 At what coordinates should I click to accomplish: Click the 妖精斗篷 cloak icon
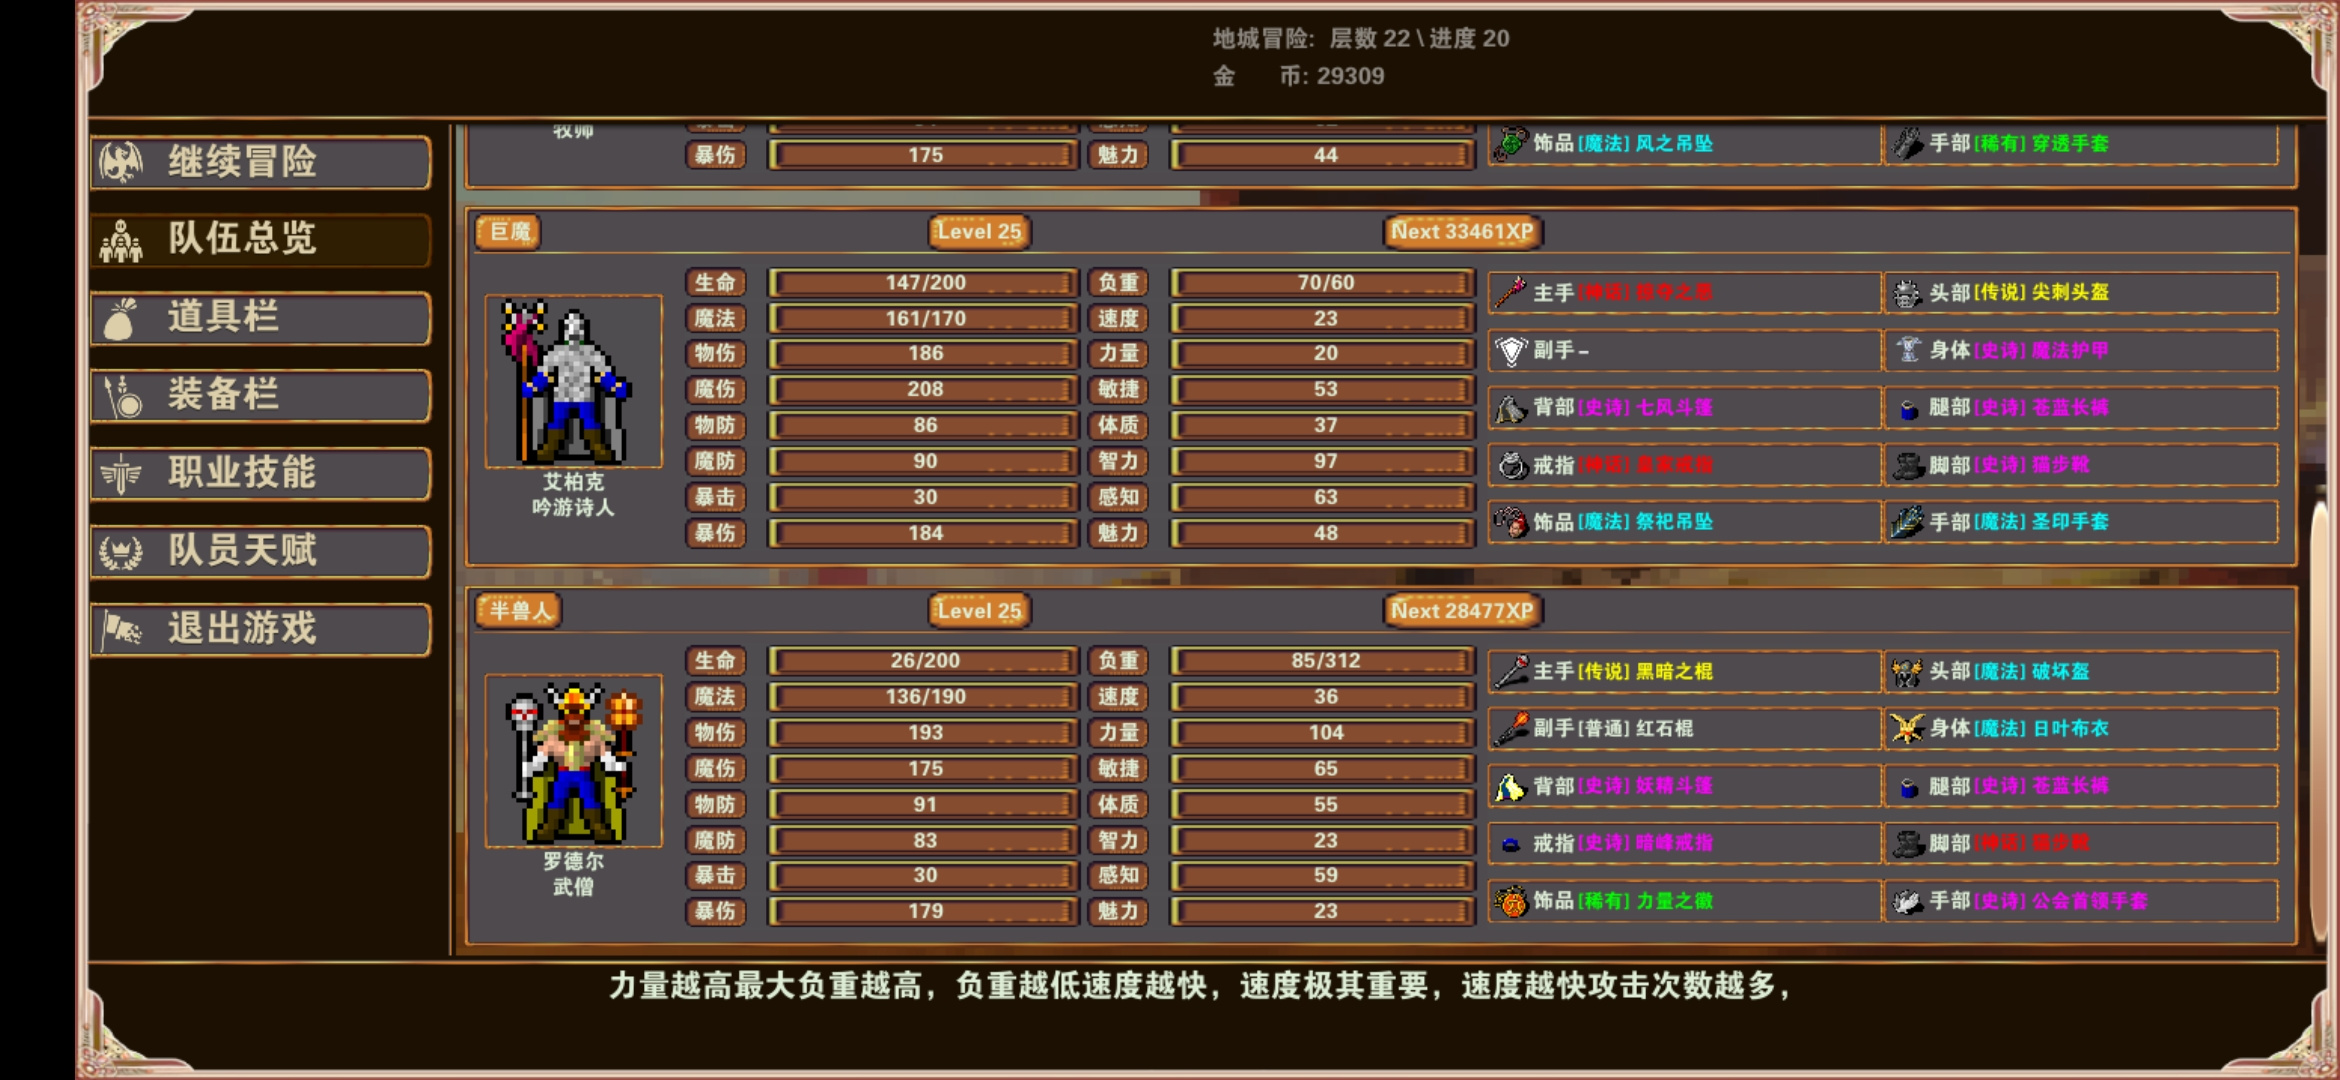tap(1511, 786)
